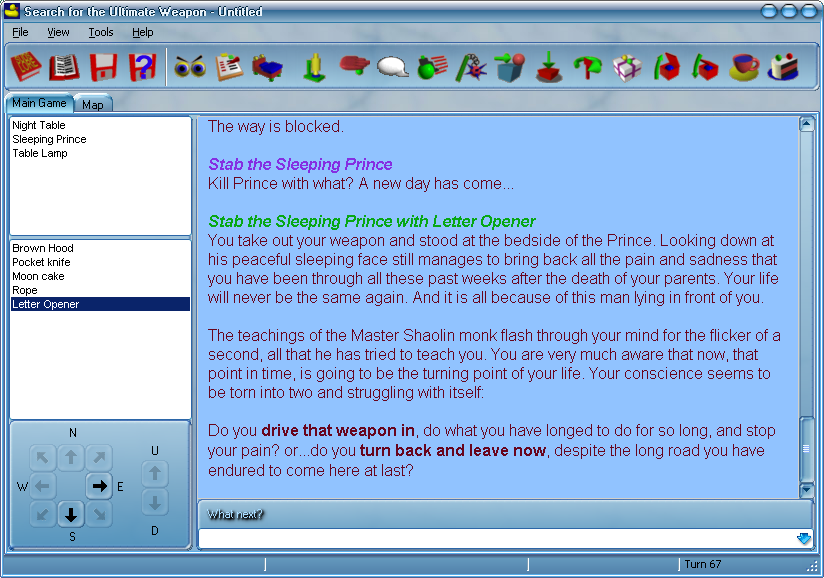Open the Tools menu
This screenshot has height=578, width=824.
pos(101,32)
